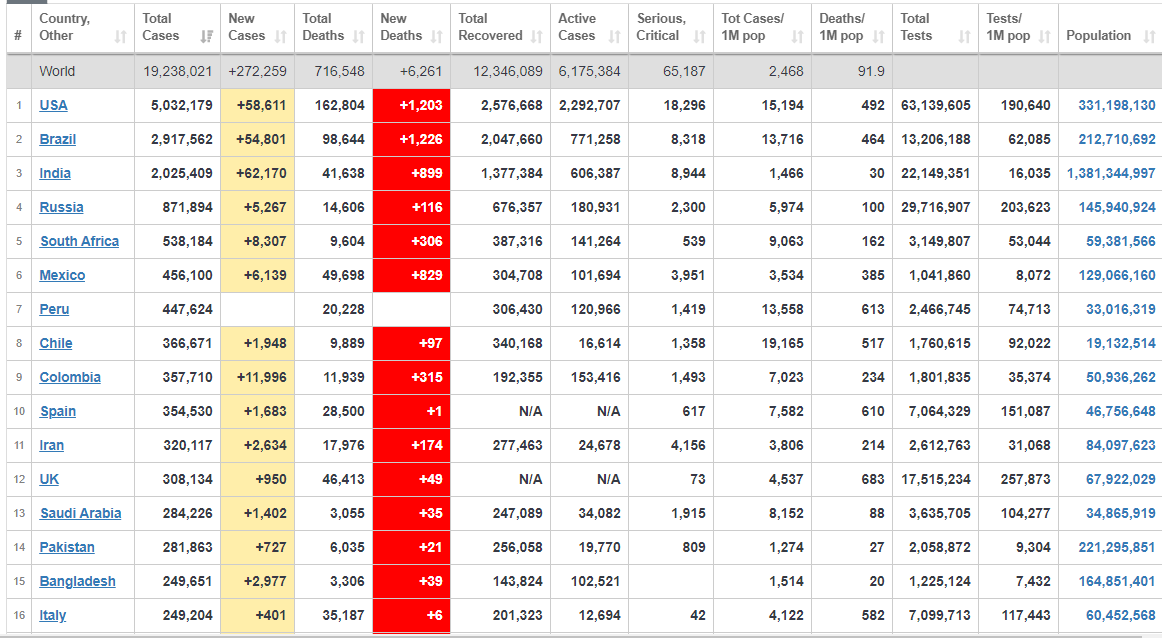
Task: Open the Iran country link
Action: pyautogui.click(x=52, y=446)
